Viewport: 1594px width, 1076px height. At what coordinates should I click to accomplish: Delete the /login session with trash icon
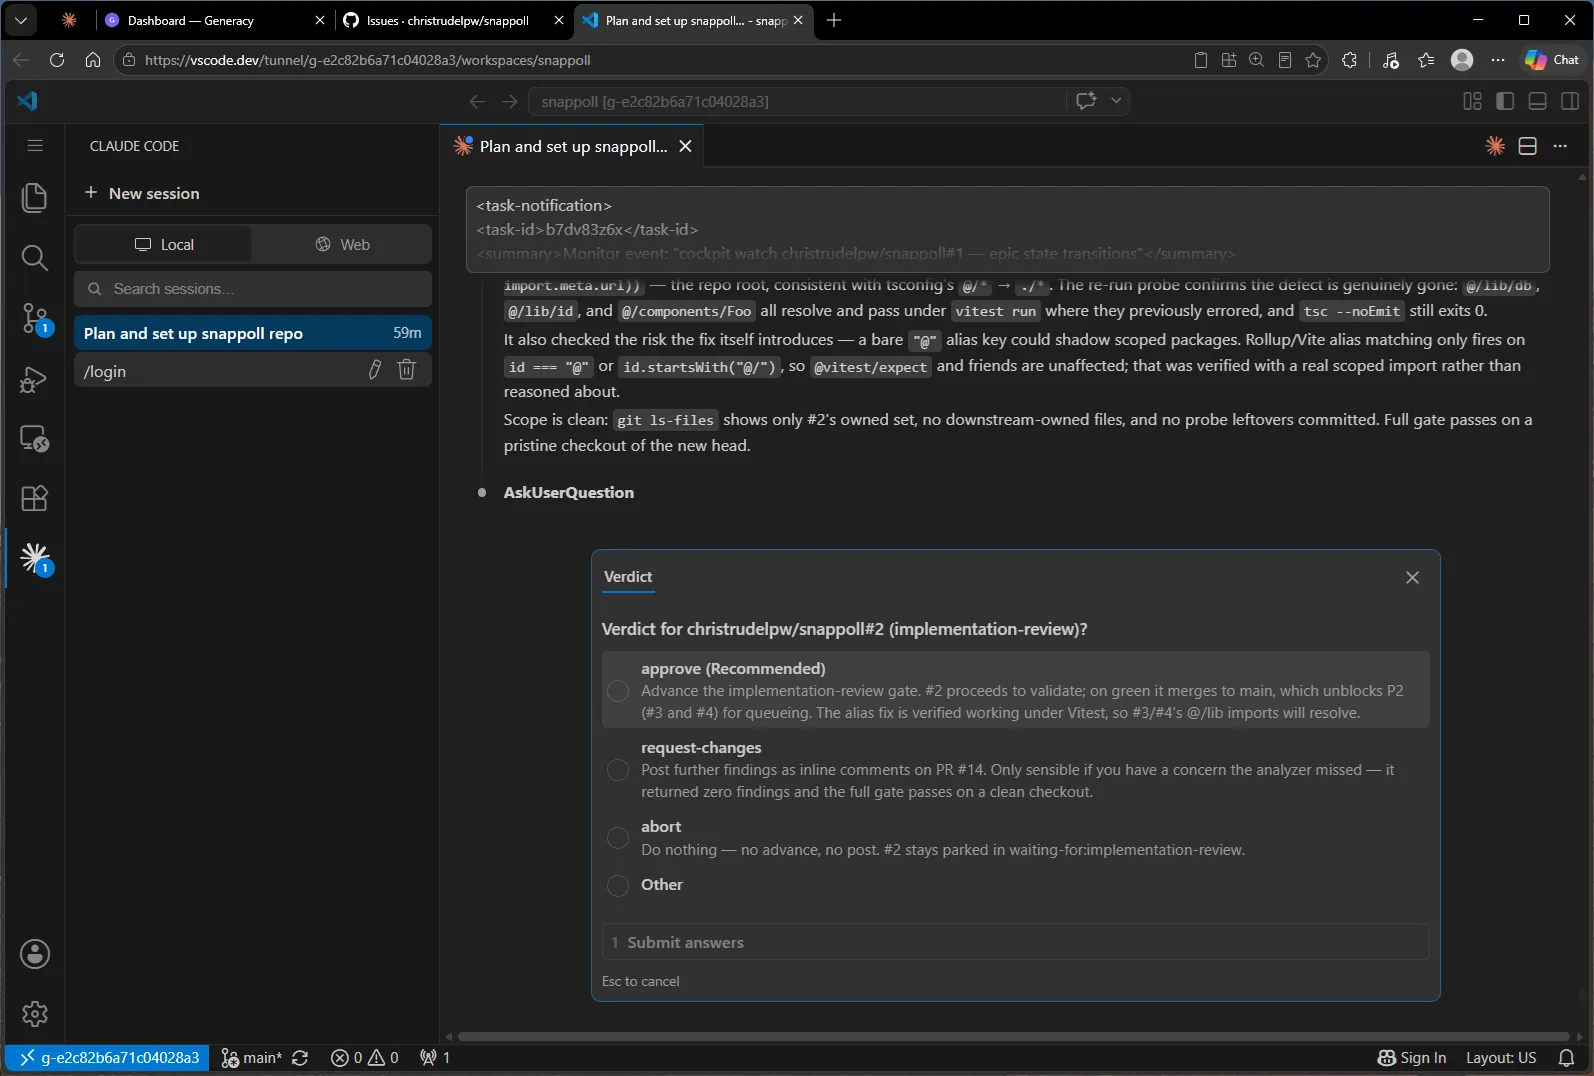pyautogui.click(x=406, y=370)
